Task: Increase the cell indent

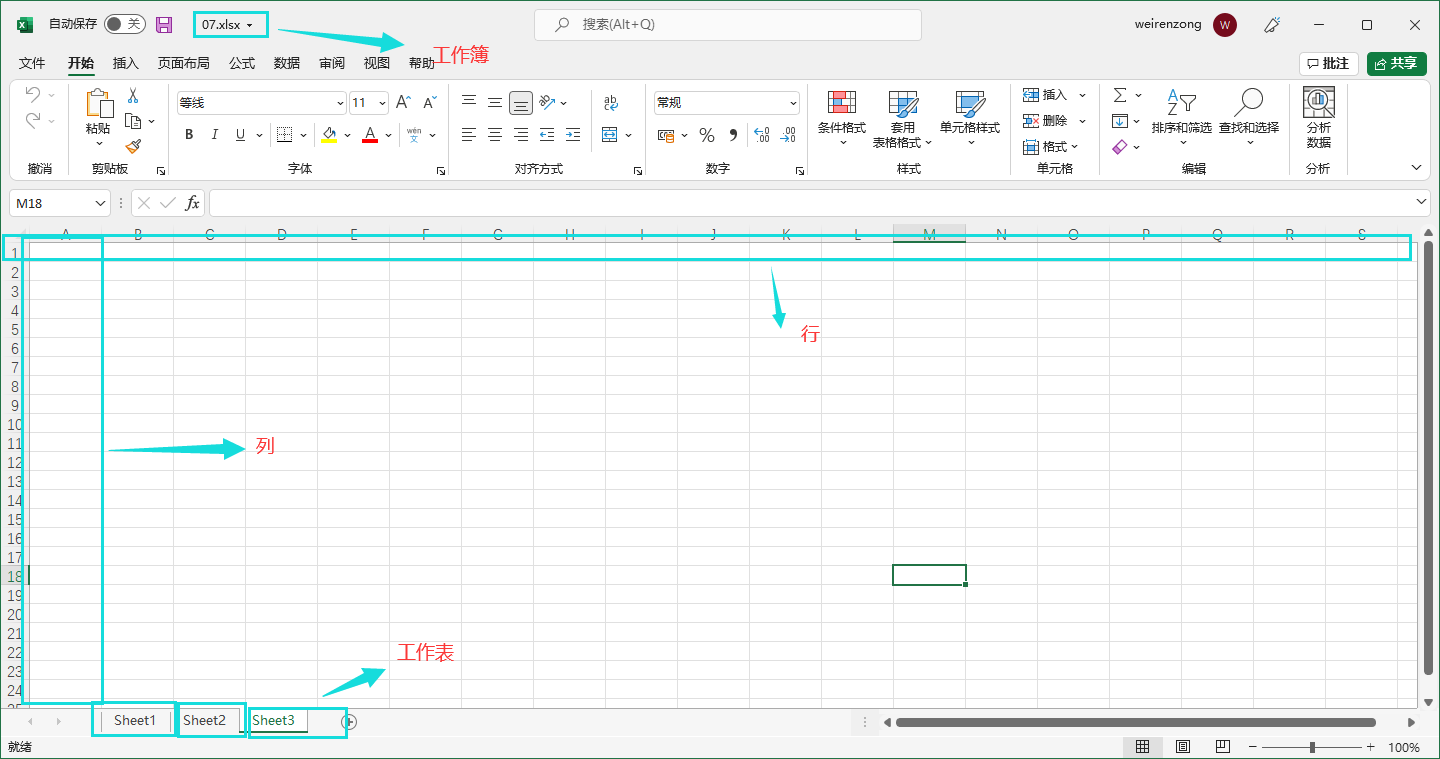Action: [573, 134]
